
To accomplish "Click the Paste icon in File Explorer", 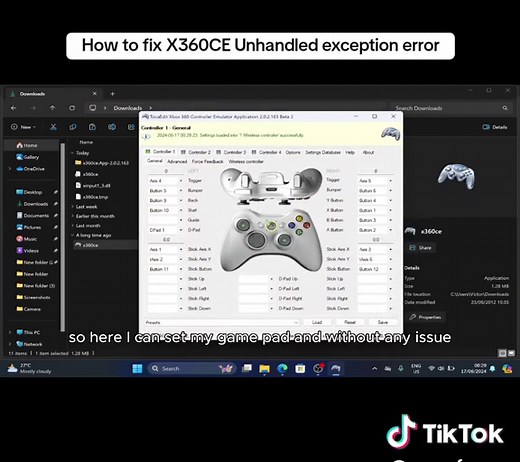I will click(x=92, y=127).
